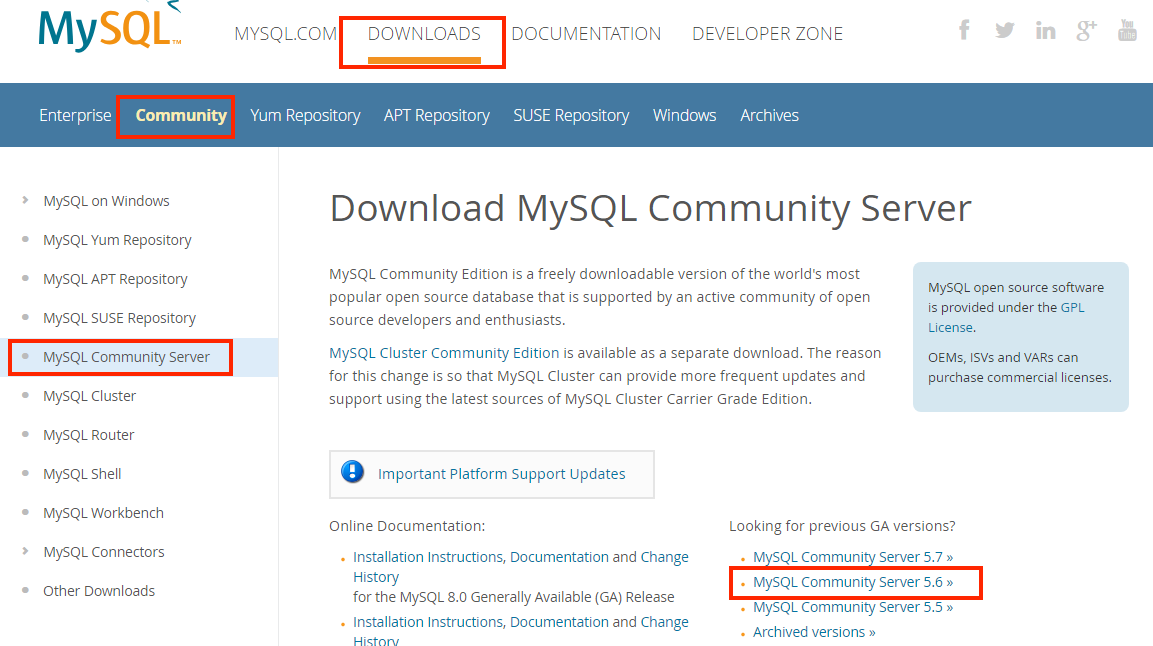Click the Download MySQL Community Server heading
This screenshot has width=1153, height=646.
[x=650, y=208]
